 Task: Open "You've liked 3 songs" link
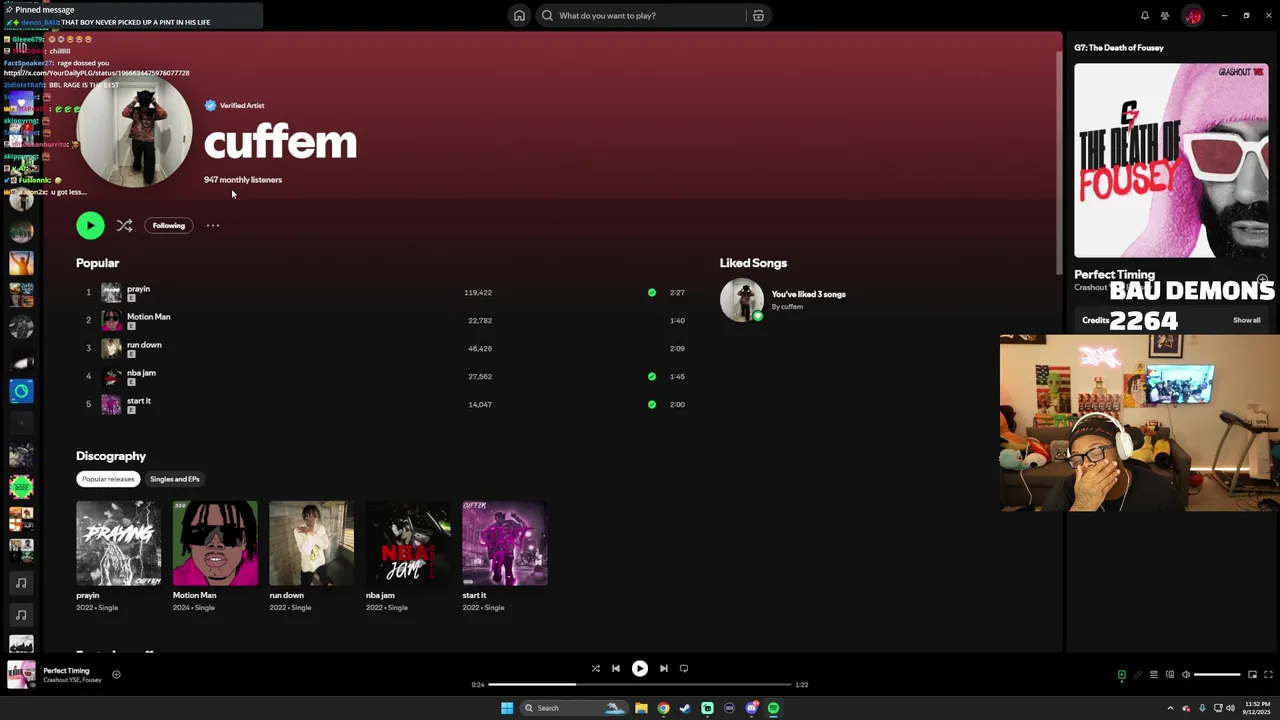pos(808,294)
